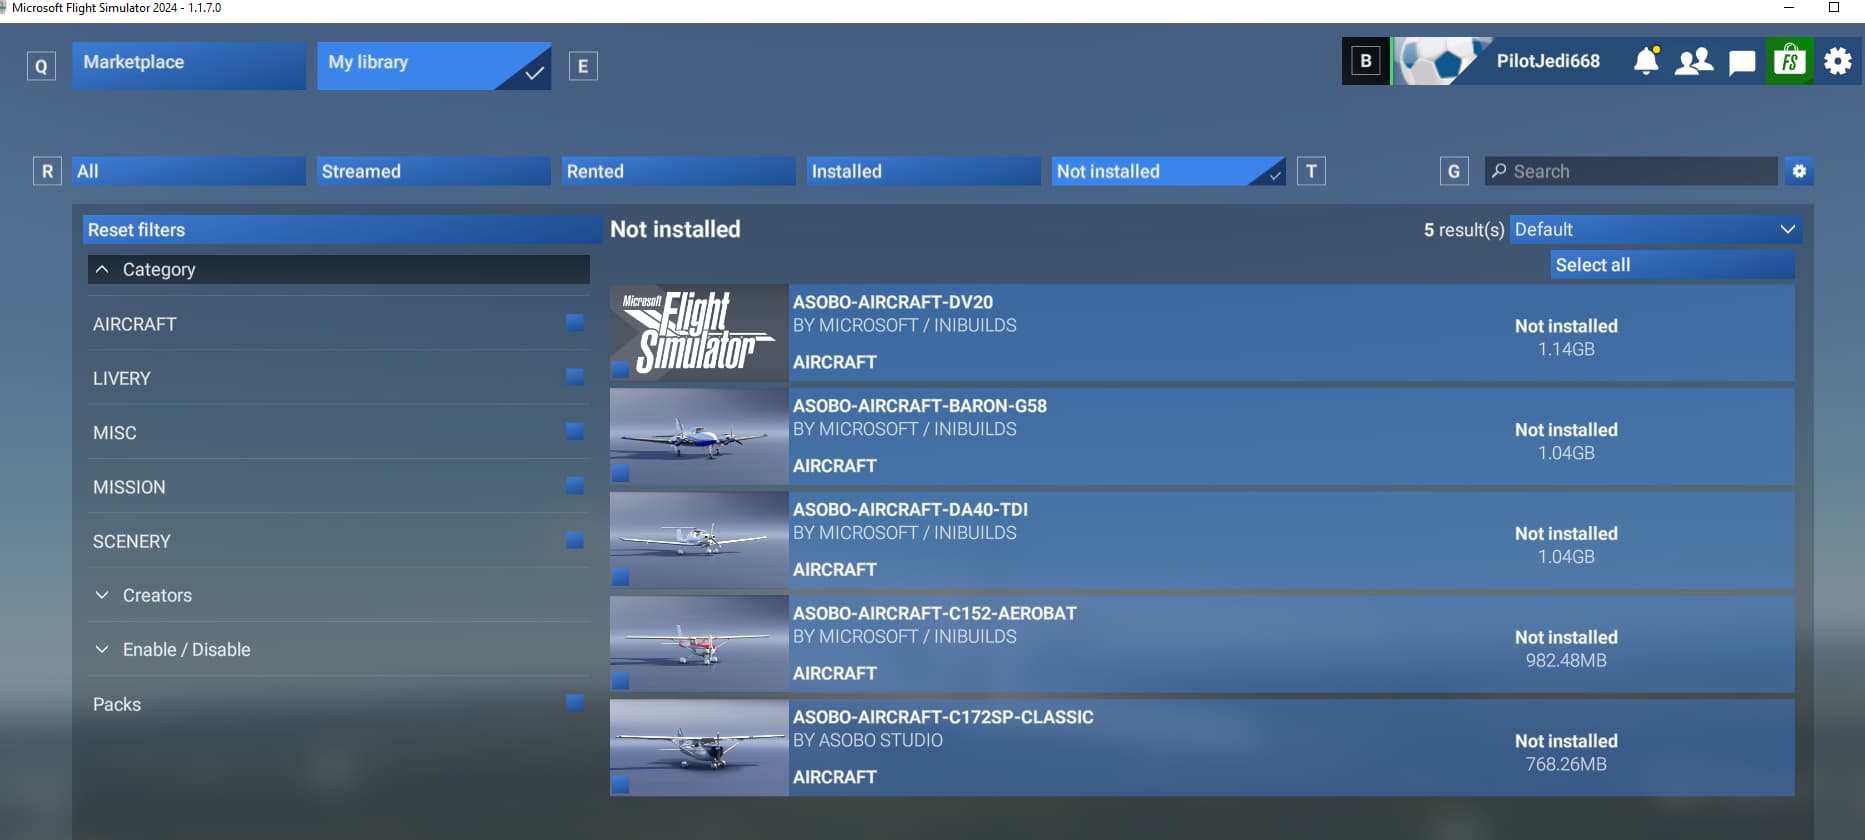
Task: Toggle the MISSION category checkbox
Action: click(575, 485)
